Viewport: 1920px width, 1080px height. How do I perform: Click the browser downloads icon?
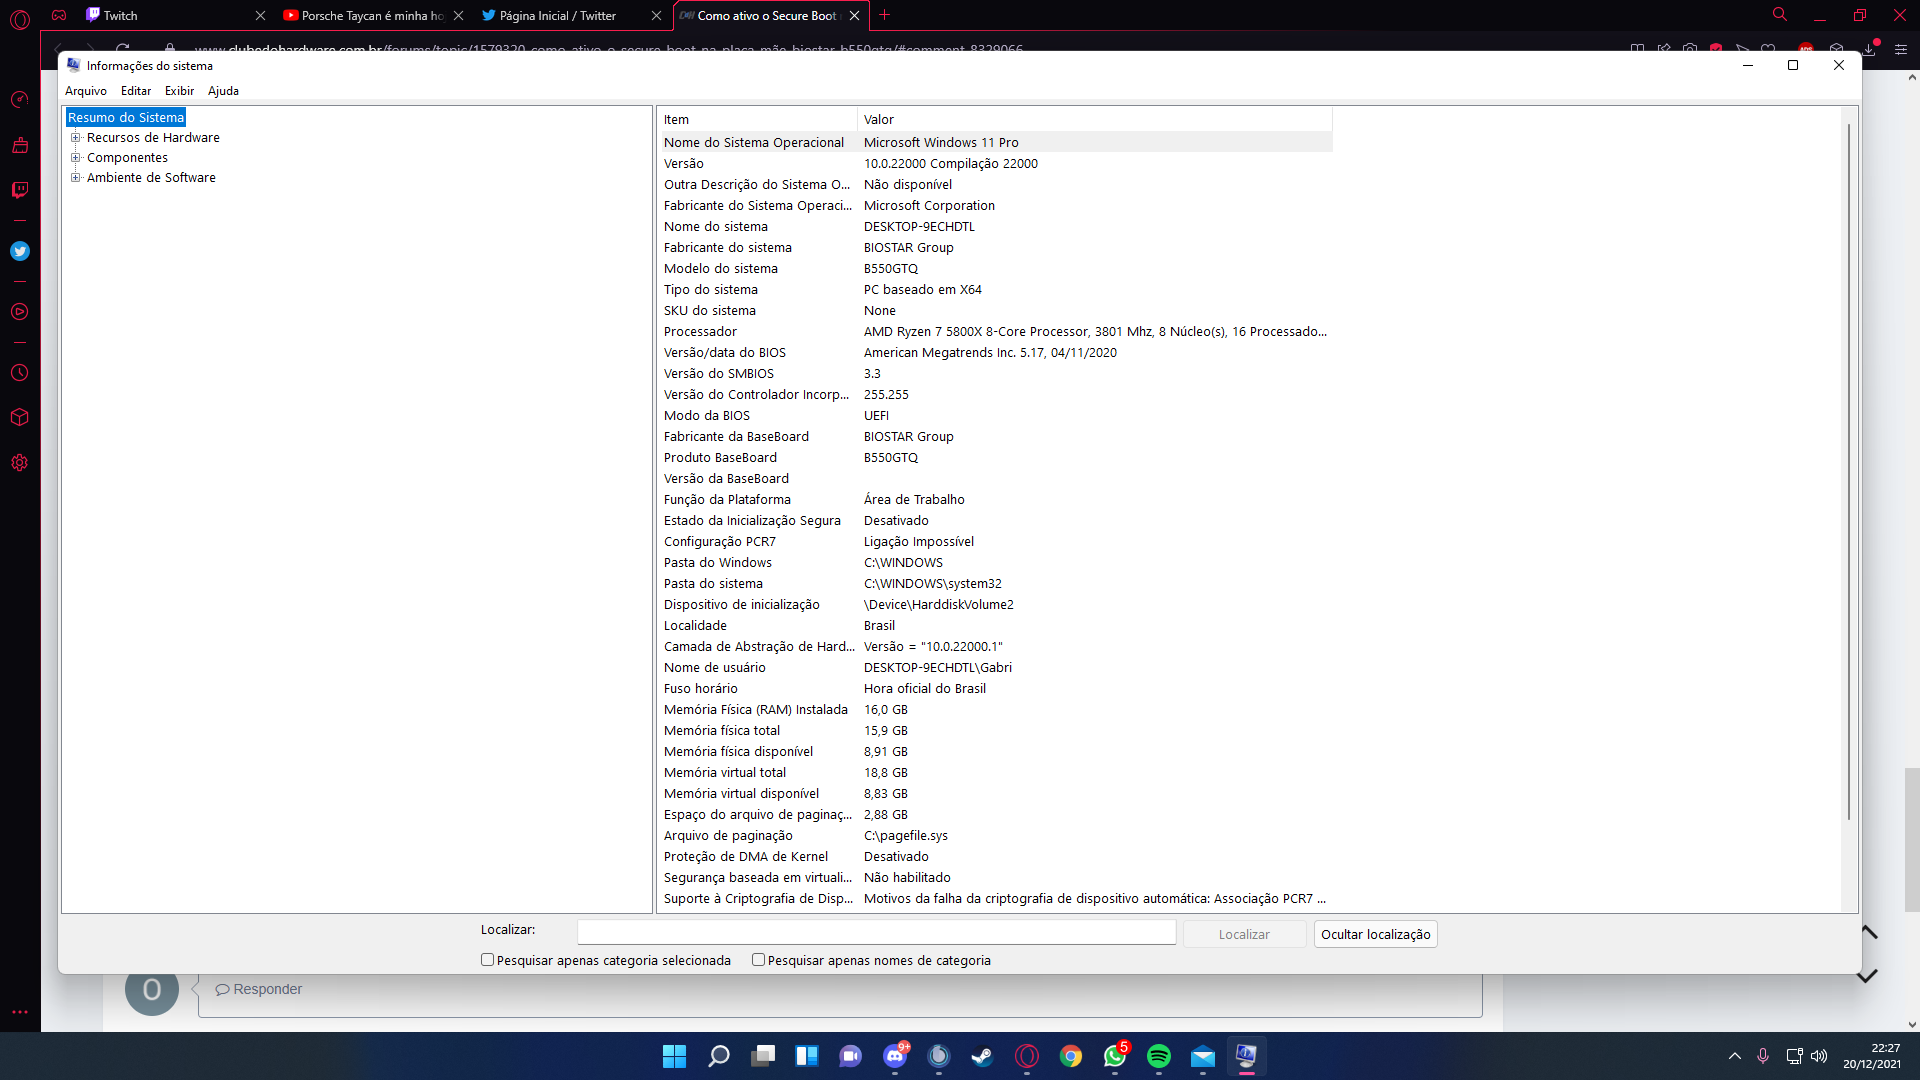[x=1868, y=49]
